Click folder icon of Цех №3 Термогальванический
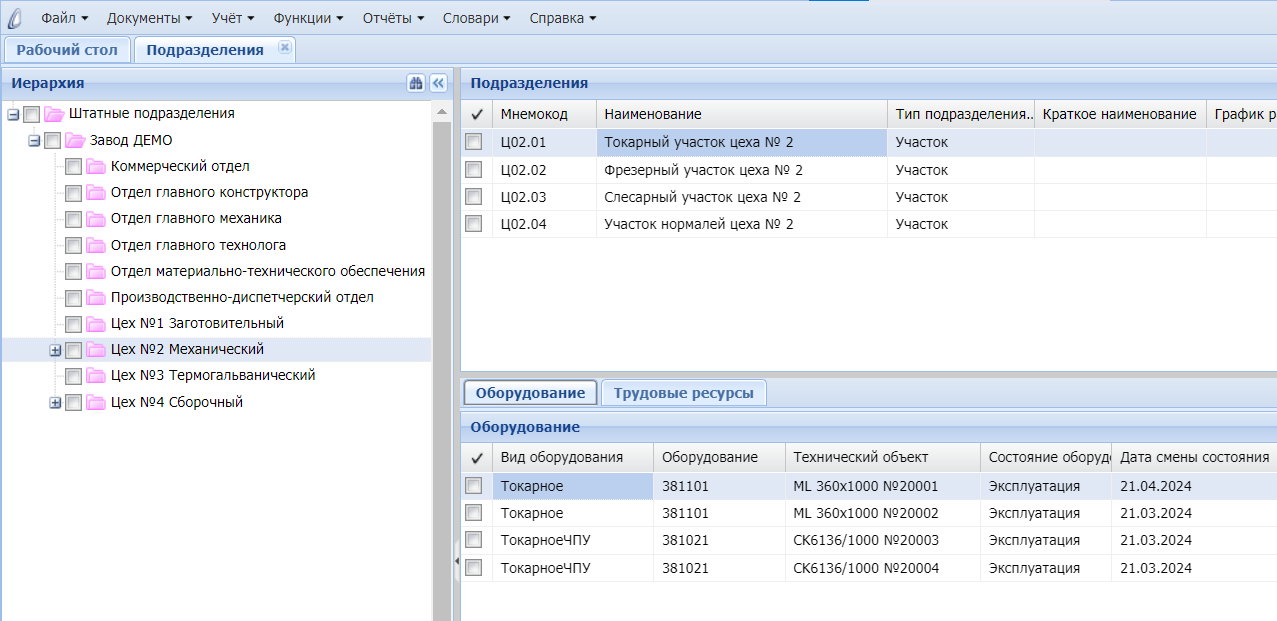Screen dimensions: 1277x621 tap(96, 376)
